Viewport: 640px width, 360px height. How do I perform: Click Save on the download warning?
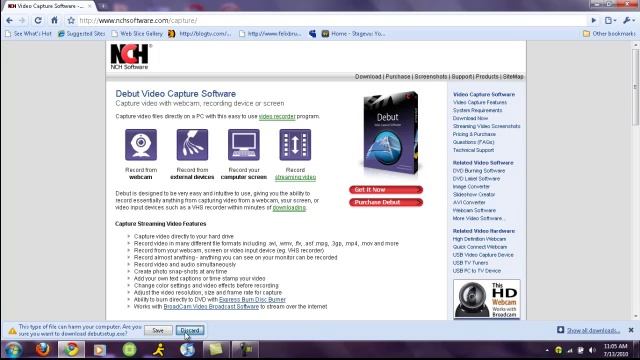(x=158, y=331)
